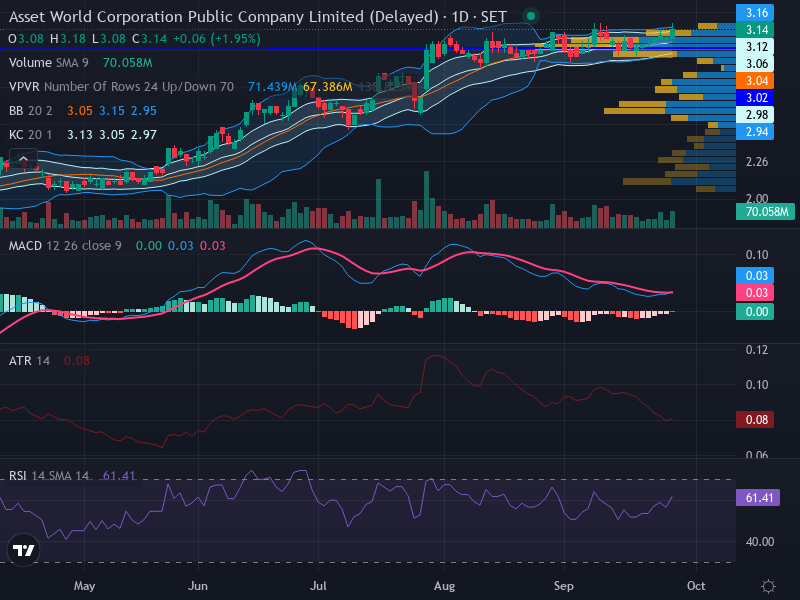
Task: Click the Aug label on time axis
Action: pos(444,586)
